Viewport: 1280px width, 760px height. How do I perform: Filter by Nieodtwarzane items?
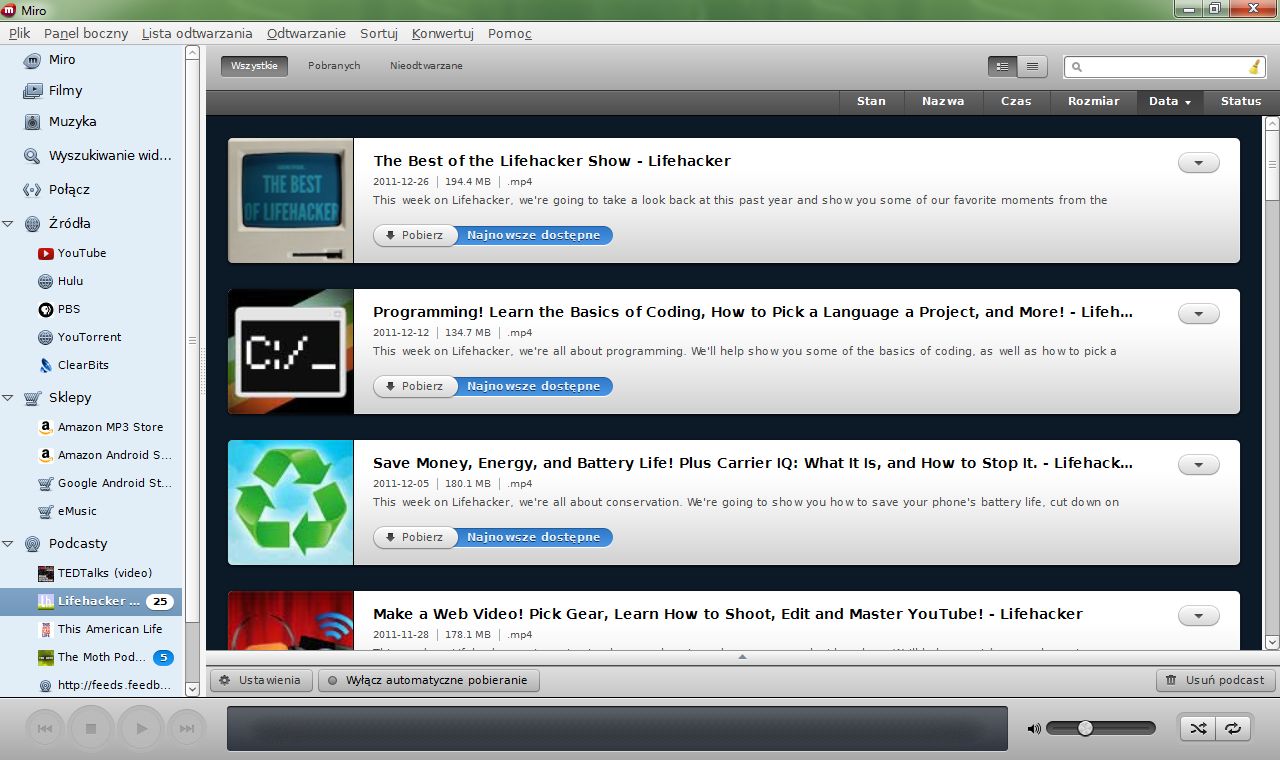pos(426,66)
